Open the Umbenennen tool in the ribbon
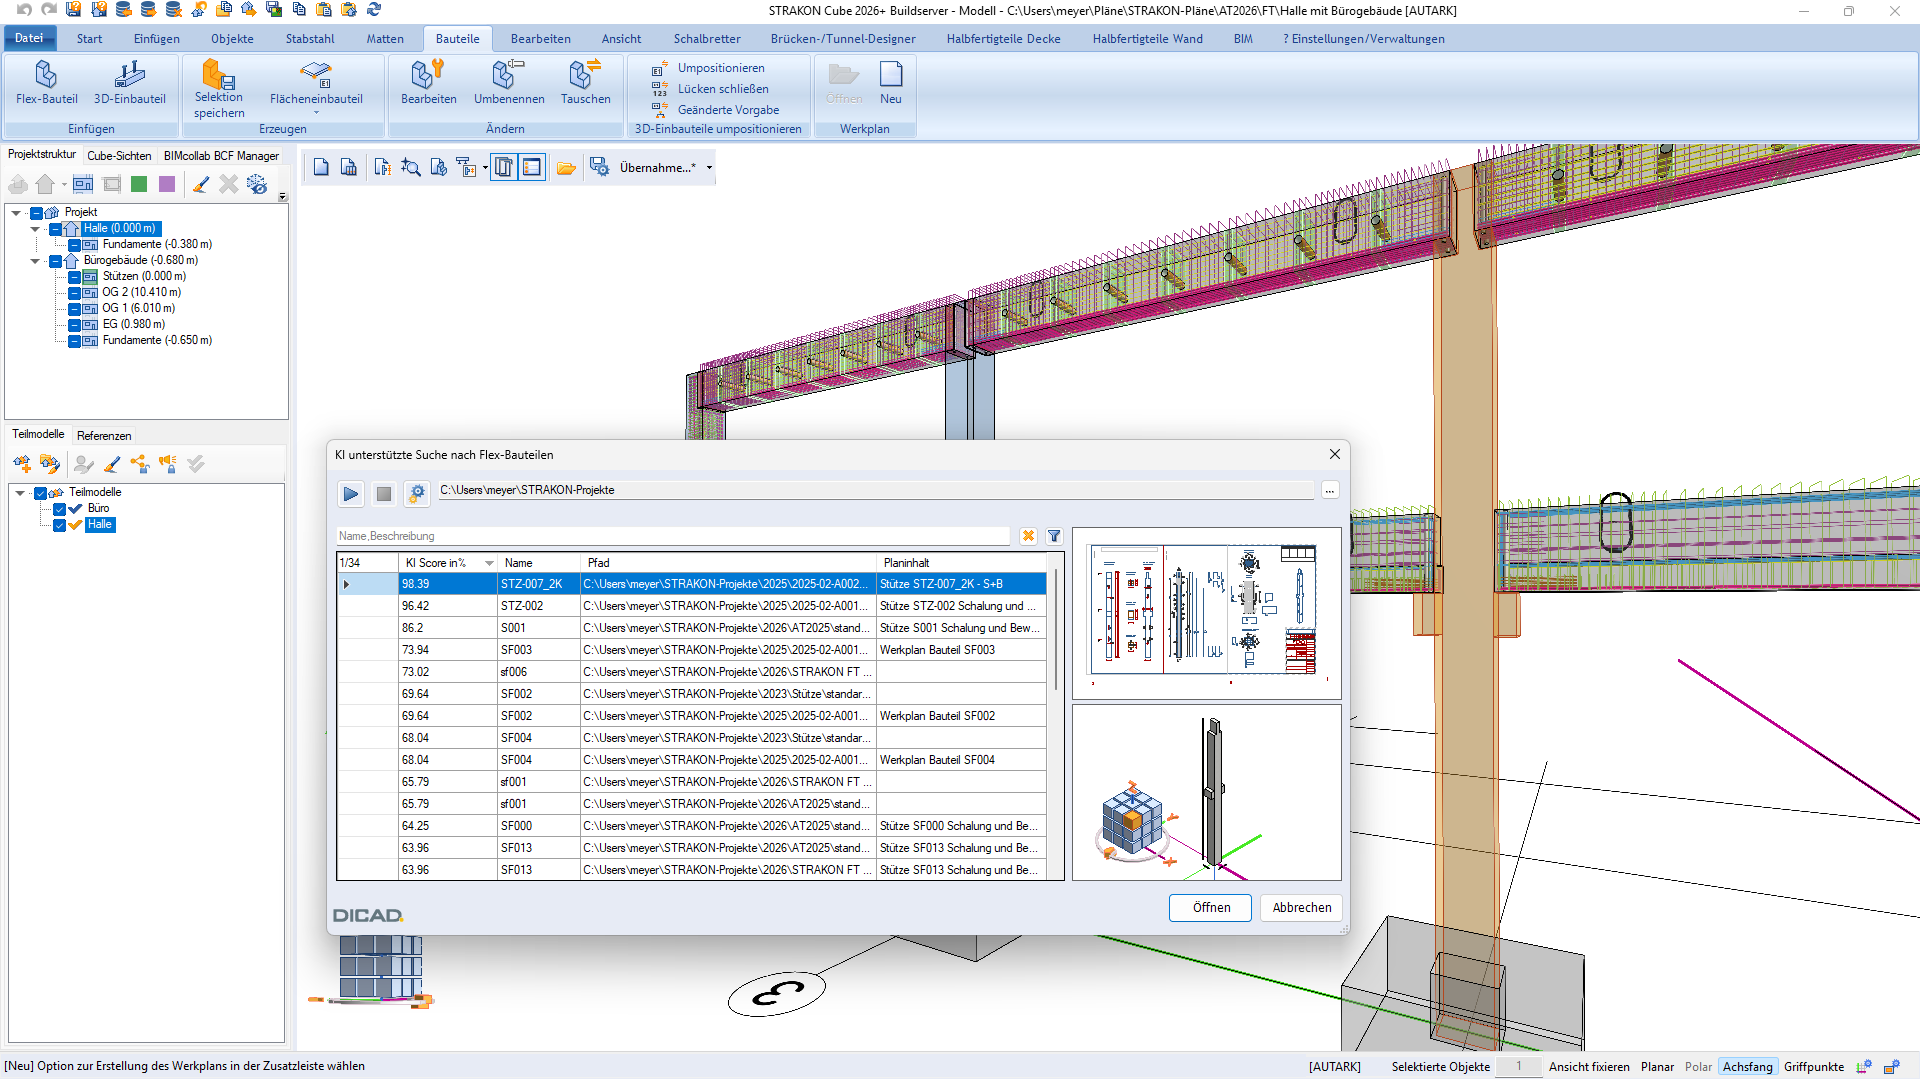This screenshot has width=1920, height=1080. [x=509, y=82]
